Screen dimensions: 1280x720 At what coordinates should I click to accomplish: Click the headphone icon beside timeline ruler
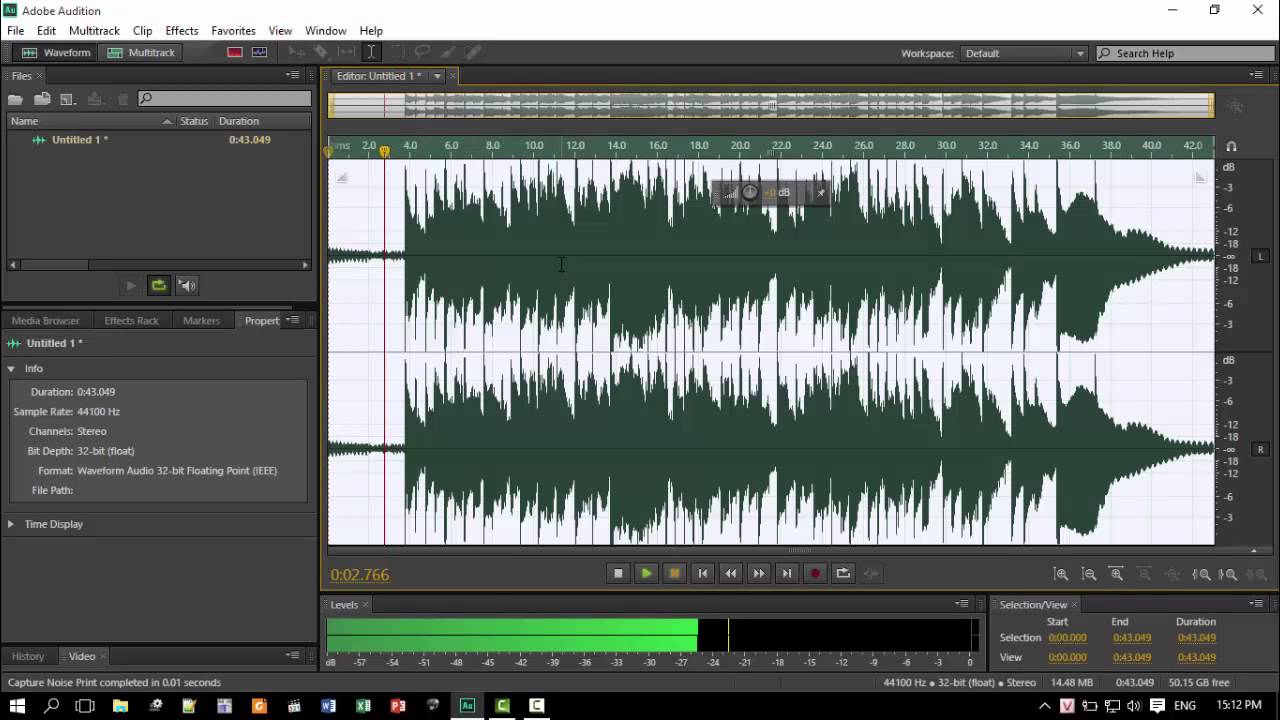click(x=1231, y=146)
